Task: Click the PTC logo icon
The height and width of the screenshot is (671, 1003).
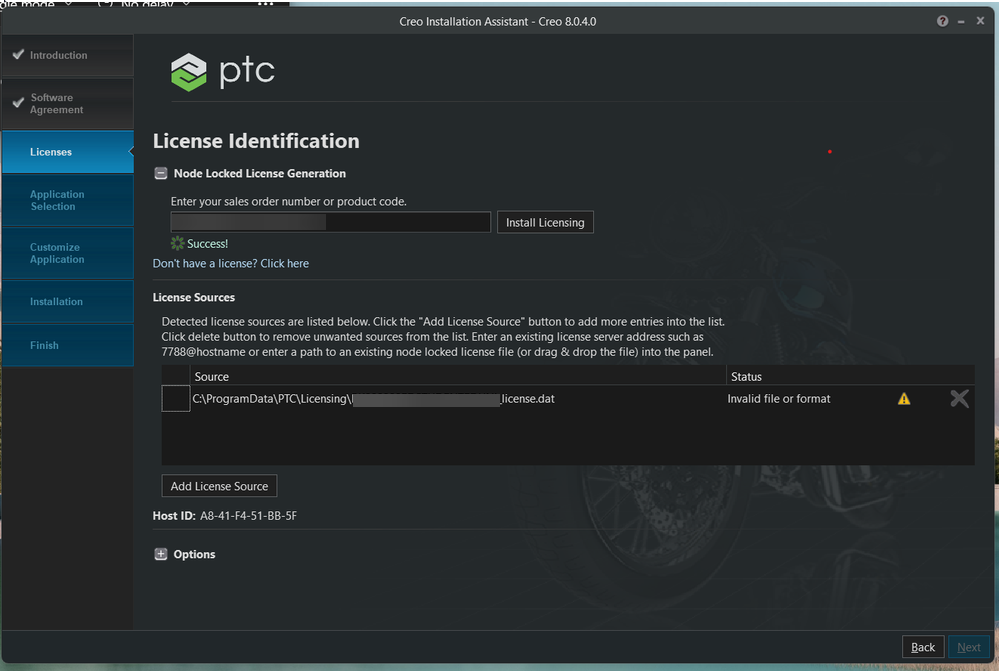Action: [x=188, y=71]
